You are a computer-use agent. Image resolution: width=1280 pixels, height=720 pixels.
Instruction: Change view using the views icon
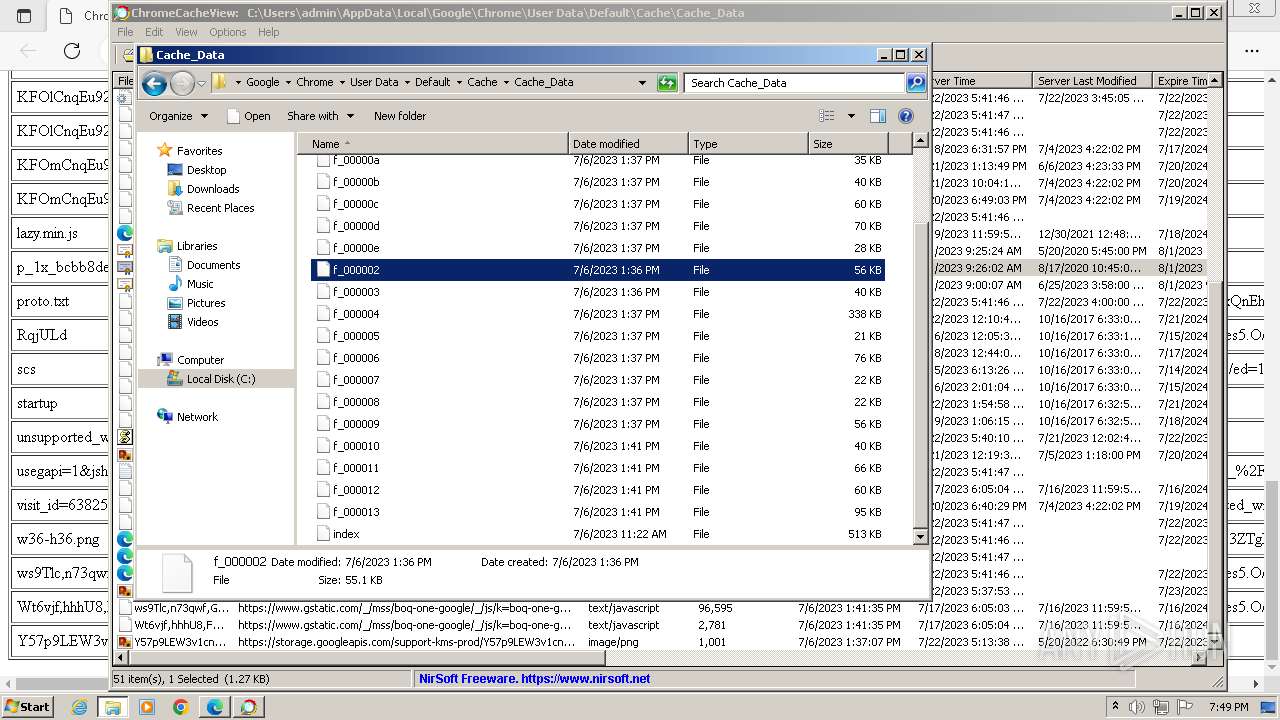(x=826, y=116)
